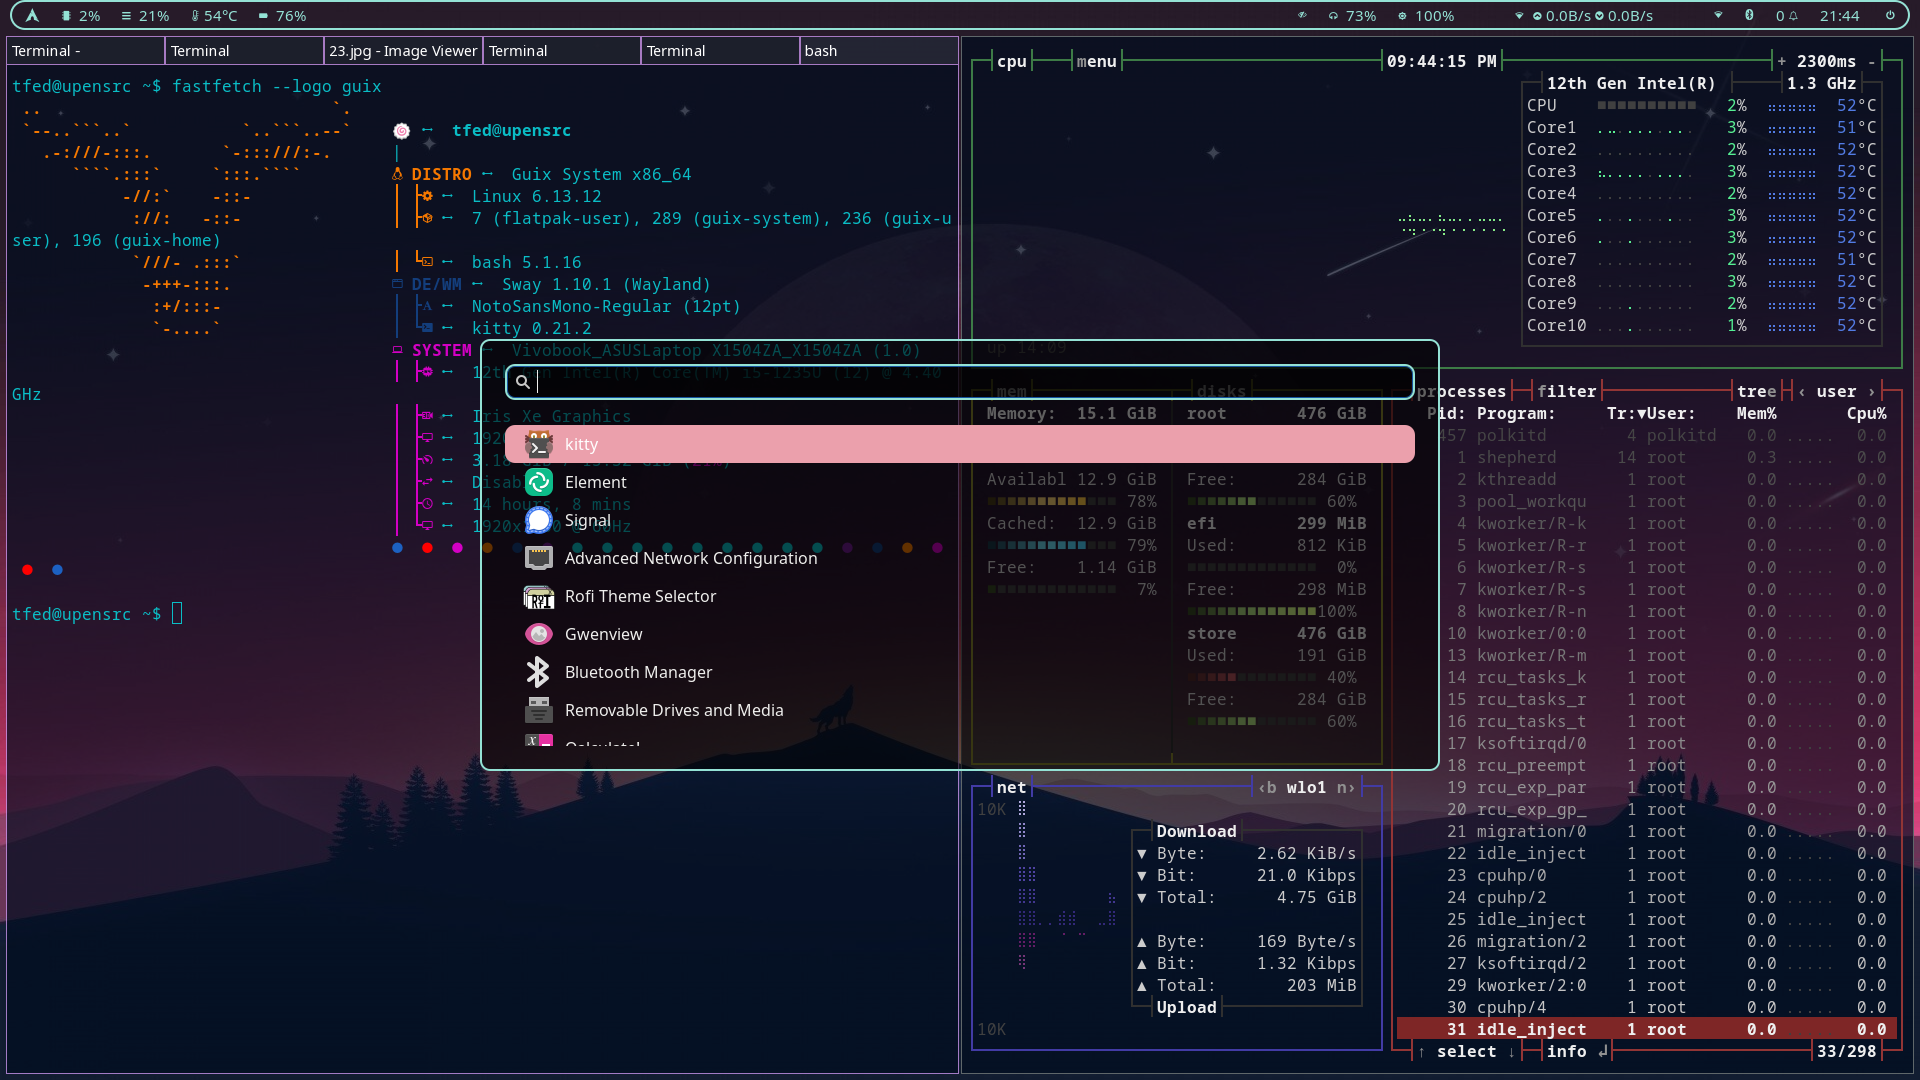Screen dimensions: 1920x1080
Task: Focus the launcher search input field
Action: click(960, 382)
